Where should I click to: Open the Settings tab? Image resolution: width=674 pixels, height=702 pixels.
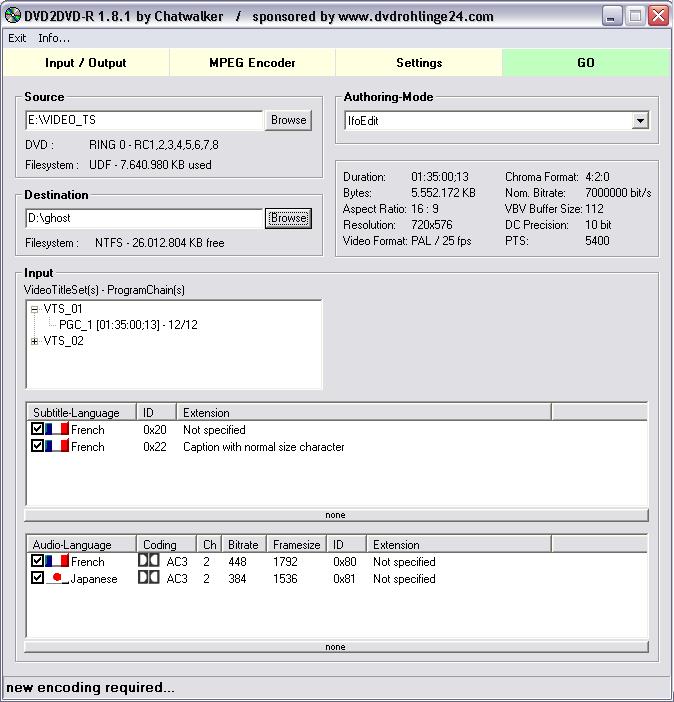419,63
